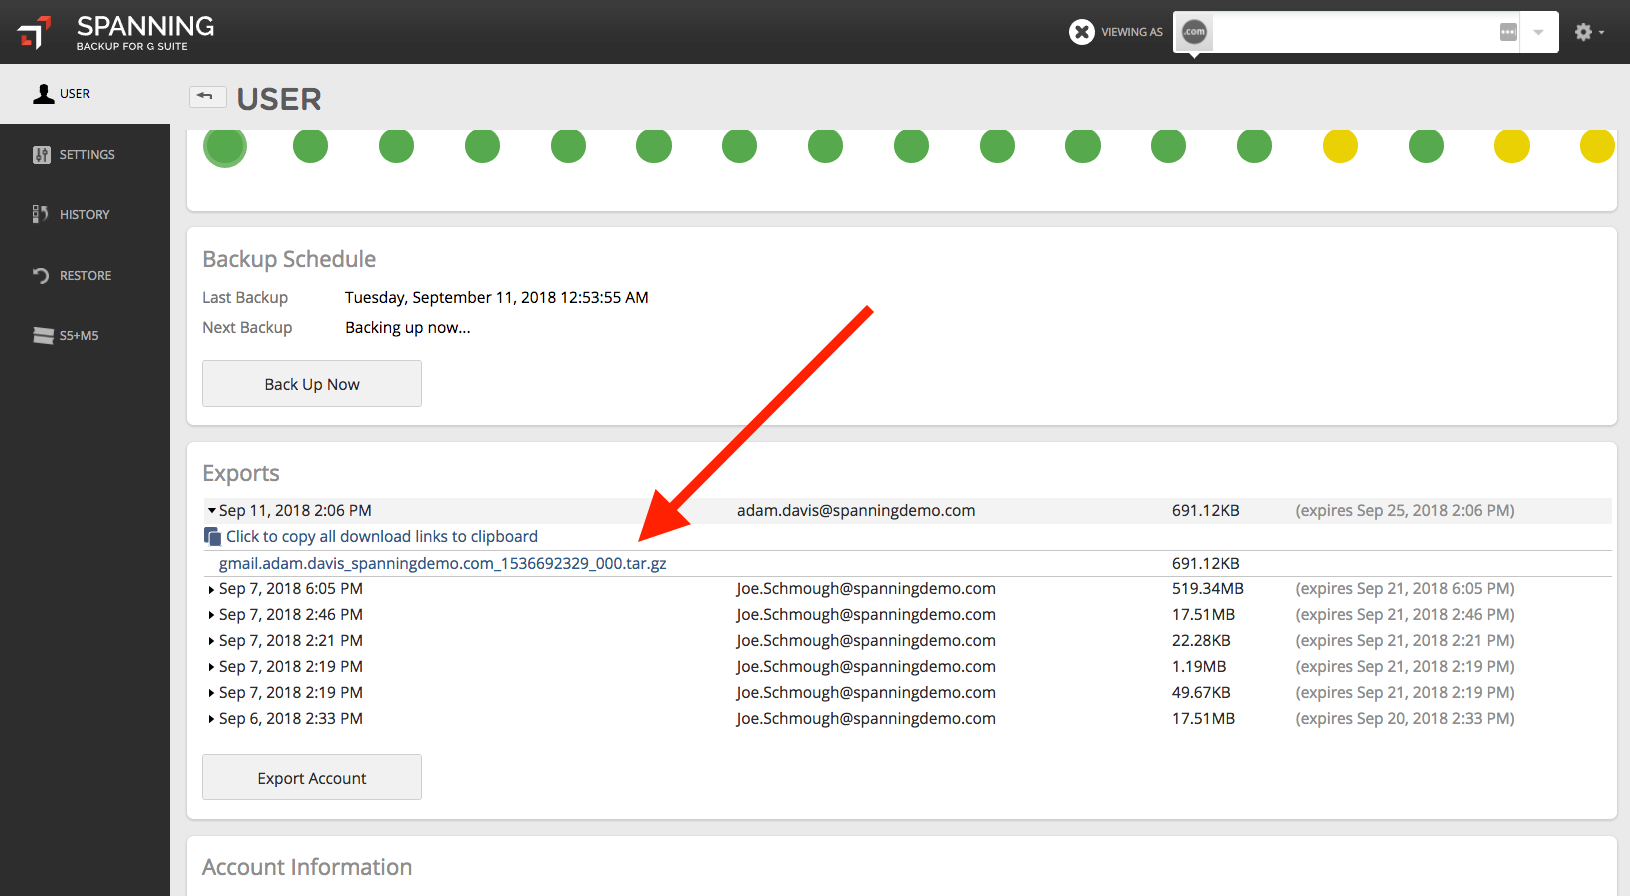
Task: Select the first yellow backup status dot
Action: [x=1340, y=146]
